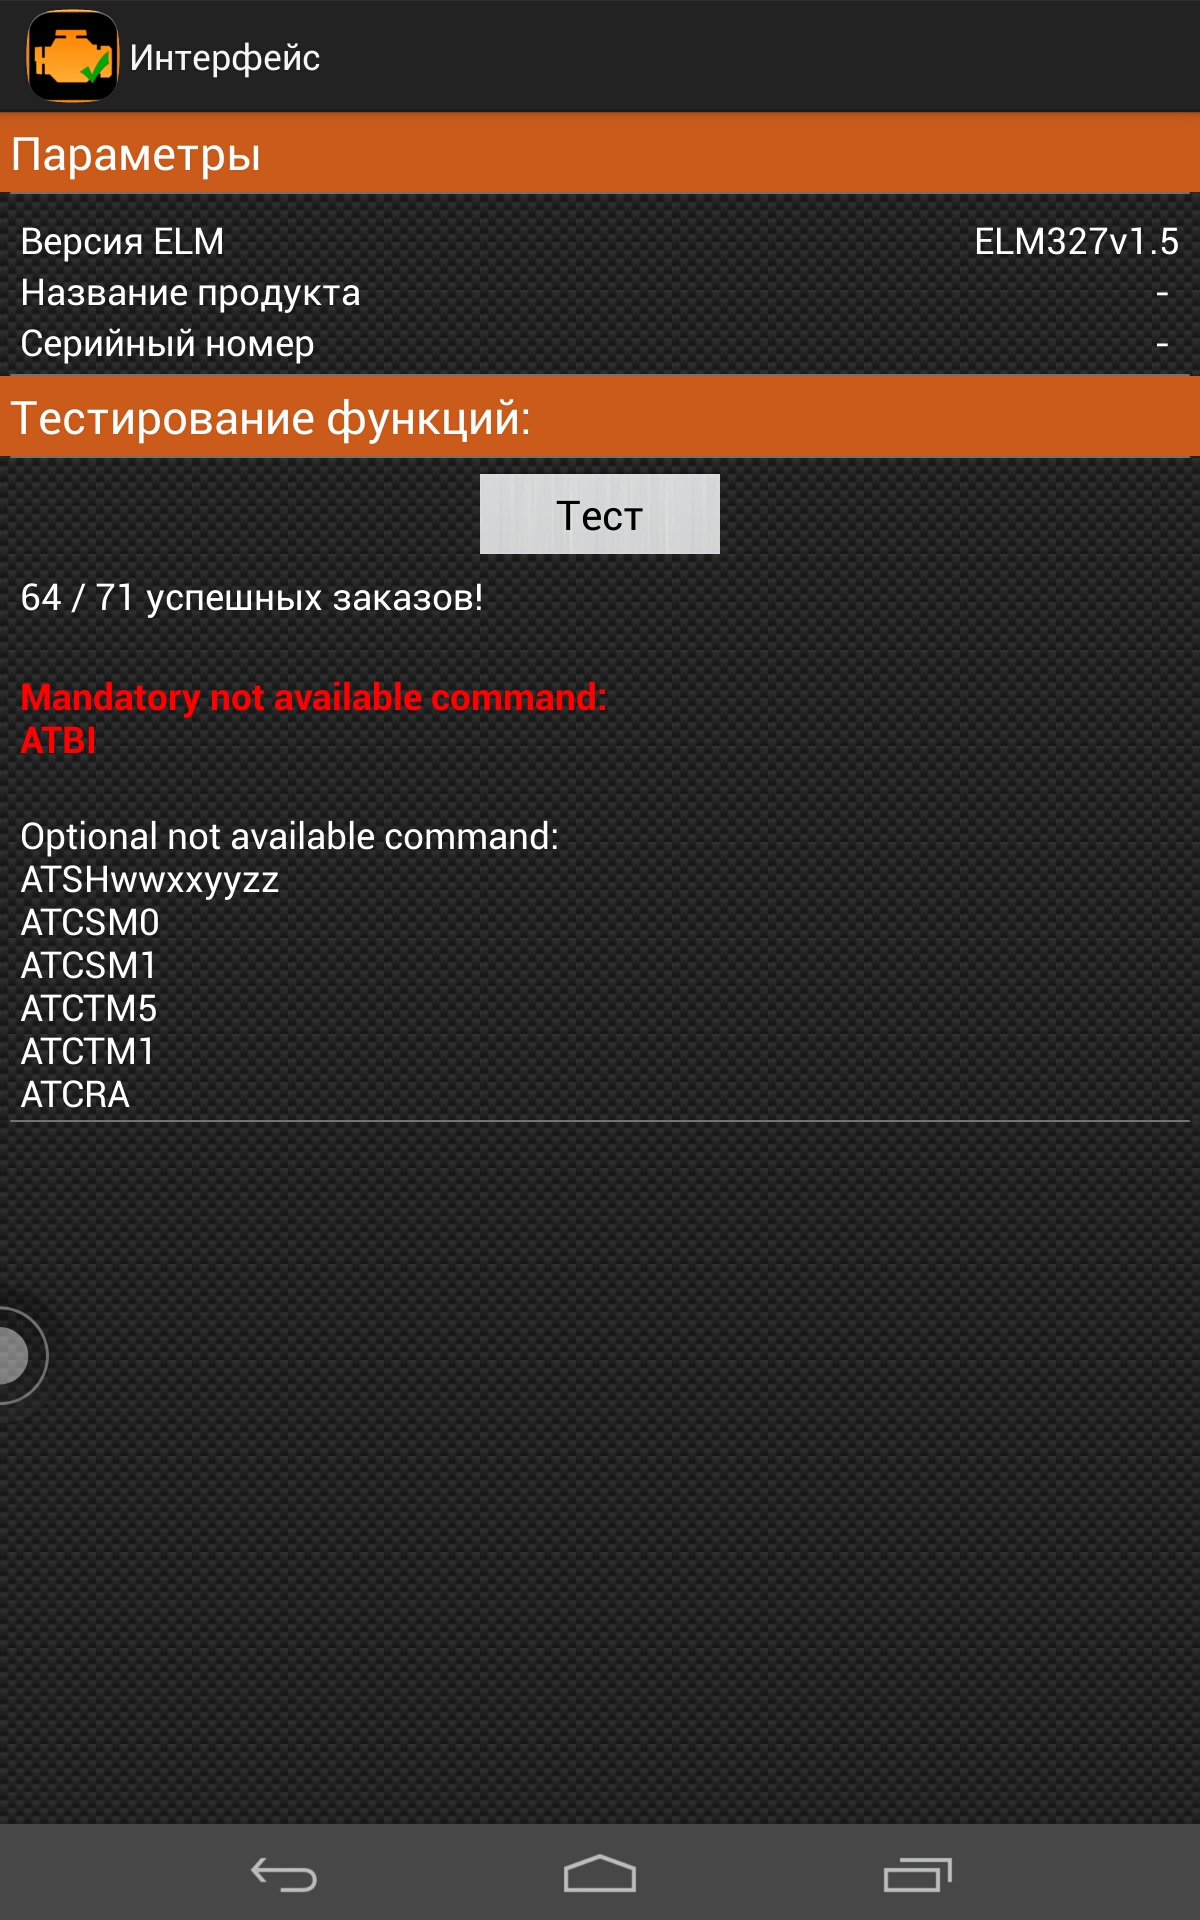This screenshot has height=1920, width=1200.
Task: Tap the Версия ELM row
Action: (x=600, y=242)
